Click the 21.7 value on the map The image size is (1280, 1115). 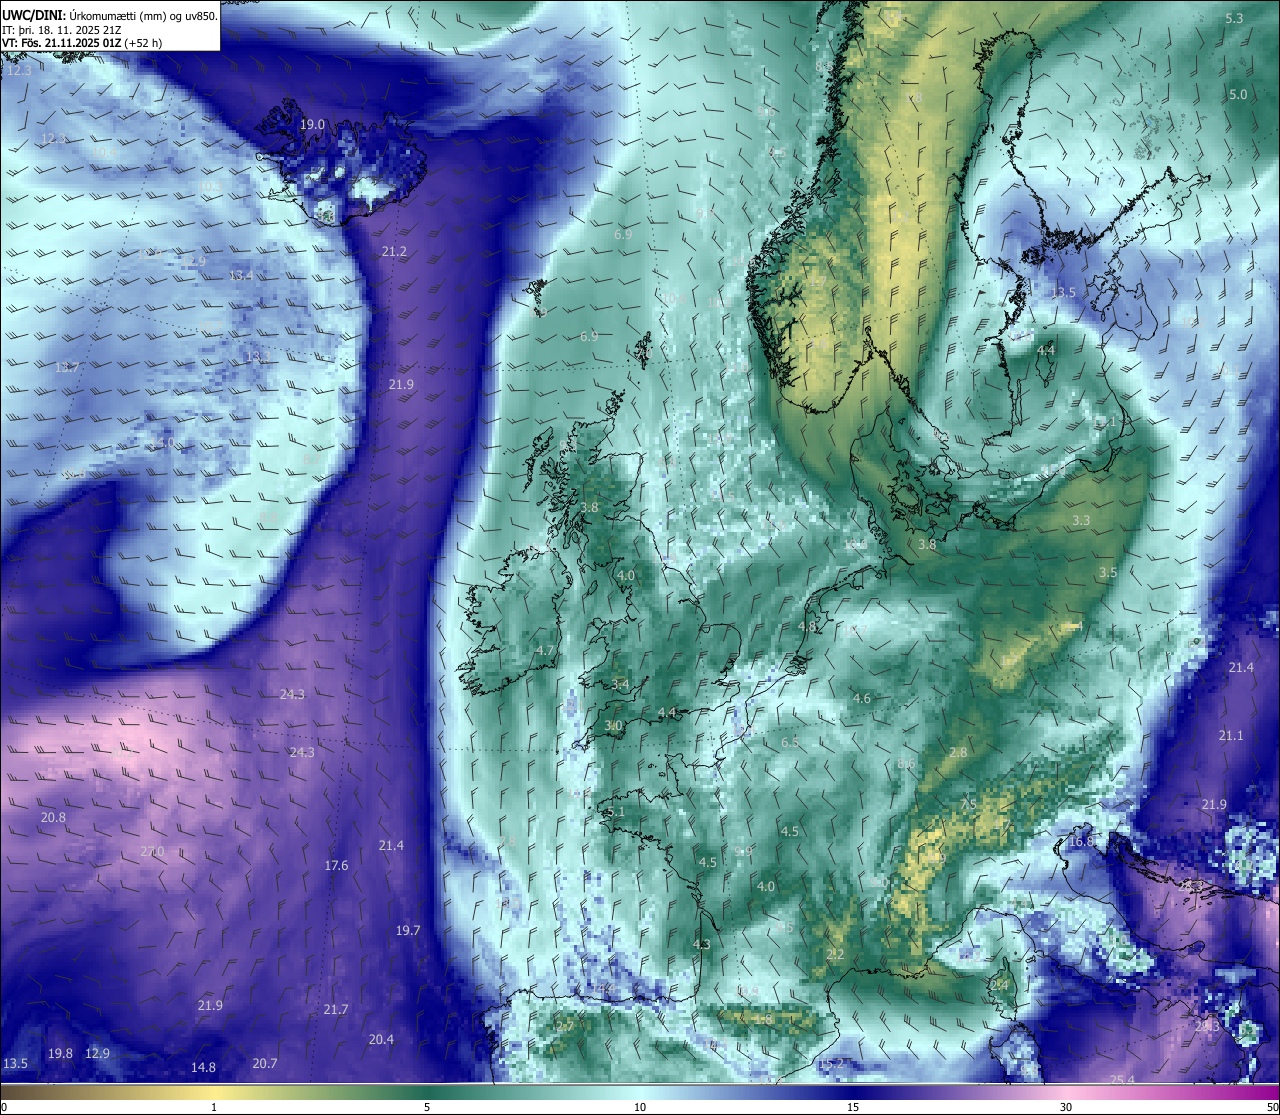tap(336, 1009)
